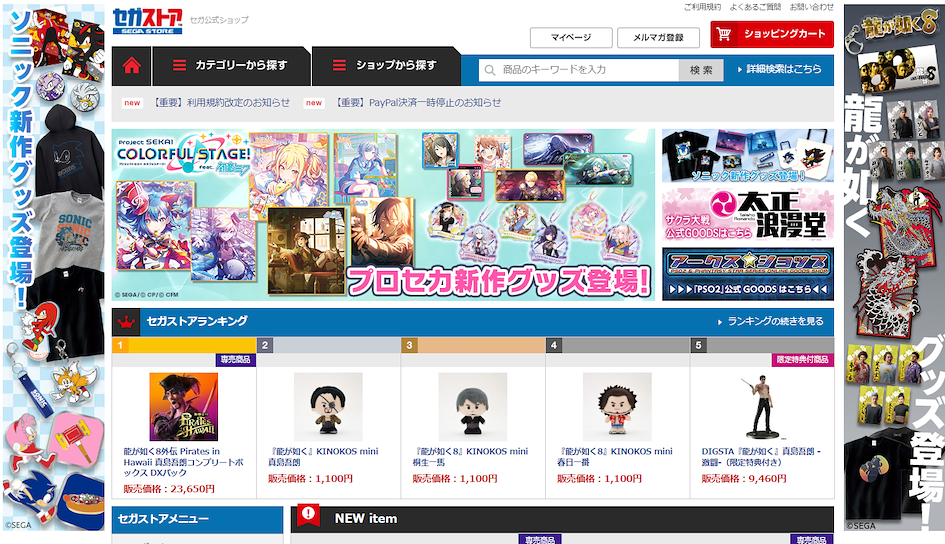Open ランキングの続きを見る link
This screenshot has height=544, width=945.
click(x=770, y=322)
